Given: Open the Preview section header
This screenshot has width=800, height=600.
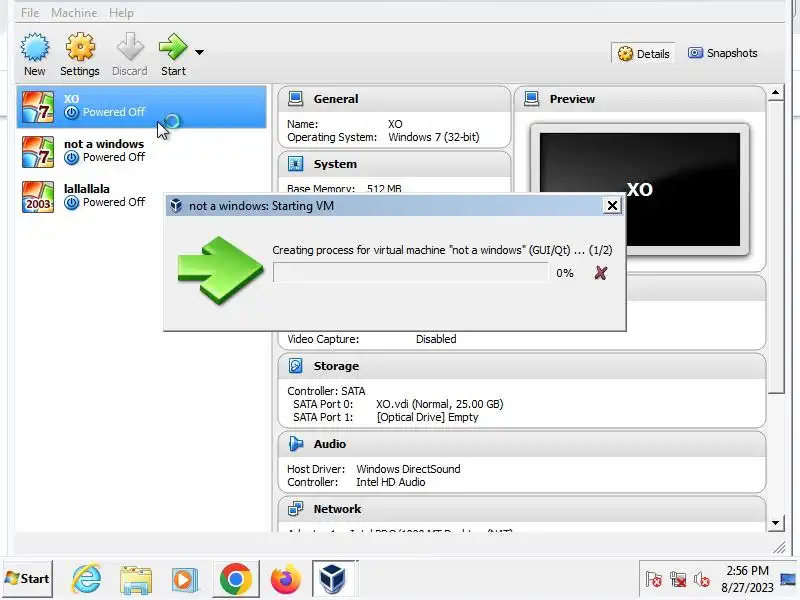Looking at the screenshot, I should [640, 99].
